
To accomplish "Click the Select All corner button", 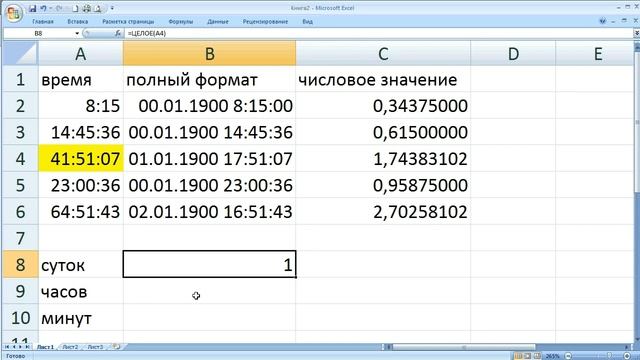I will (20, 53).
